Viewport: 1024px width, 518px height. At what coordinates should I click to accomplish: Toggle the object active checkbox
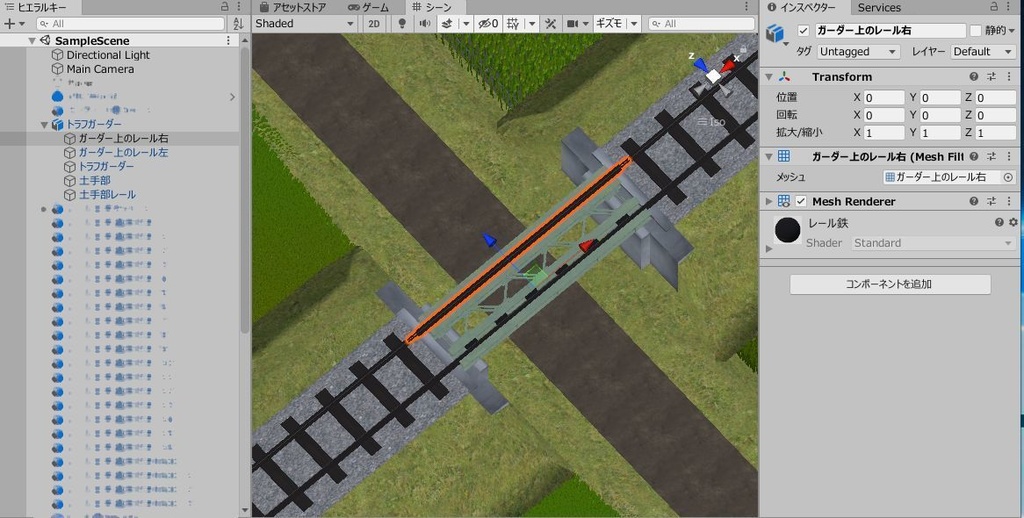[x=803, y=31]
